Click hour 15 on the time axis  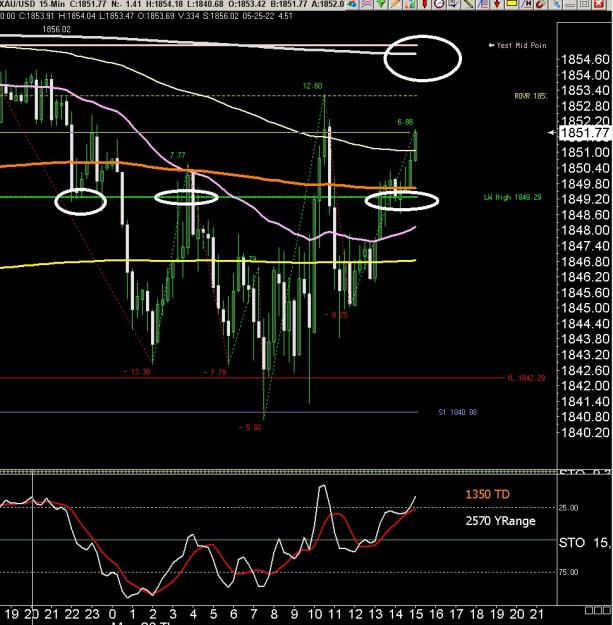[416, 614]
